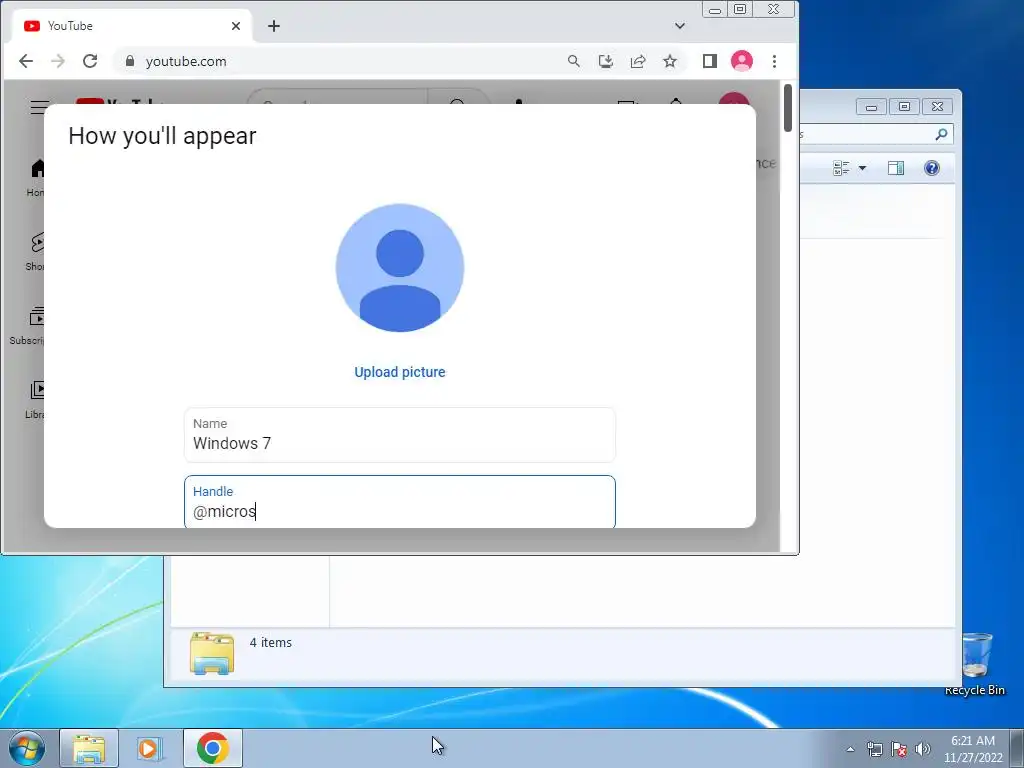Select the YouTube tab
This screenshot has height=768, width=1024.
coord(131,26)
